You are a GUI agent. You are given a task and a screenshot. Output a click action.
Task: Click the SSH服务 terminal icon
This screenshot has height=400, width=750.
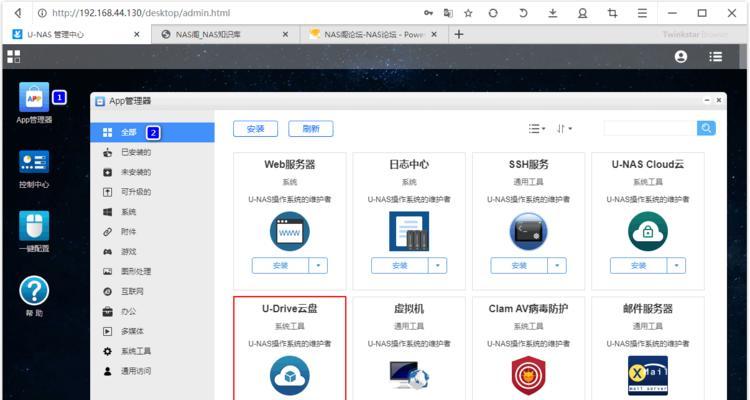pyautogui.click(x=528, y=232)
